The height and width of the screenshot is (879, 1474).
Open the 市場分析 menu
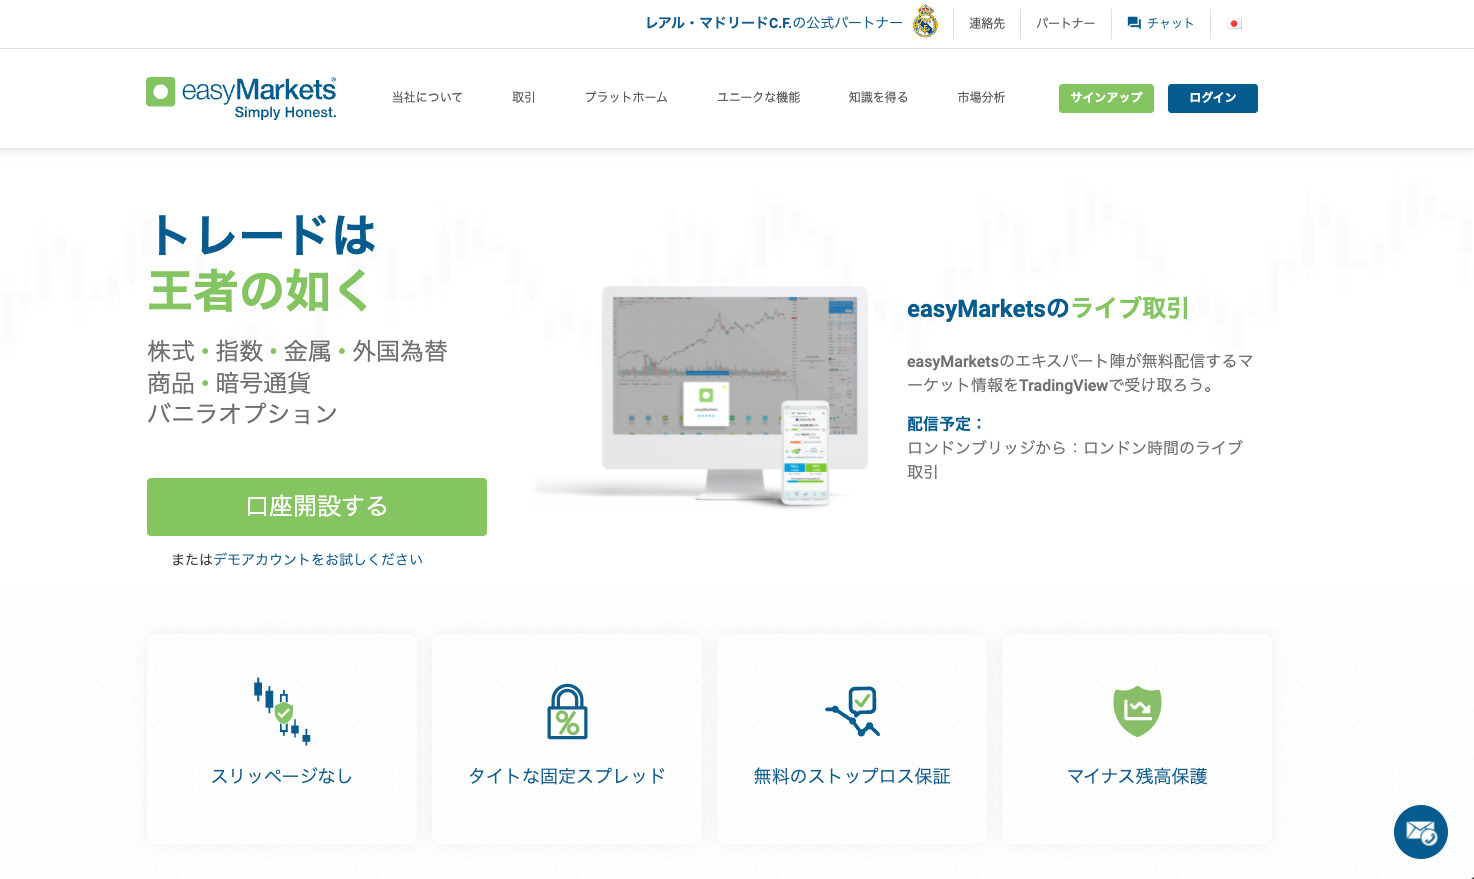pos(981,97)
